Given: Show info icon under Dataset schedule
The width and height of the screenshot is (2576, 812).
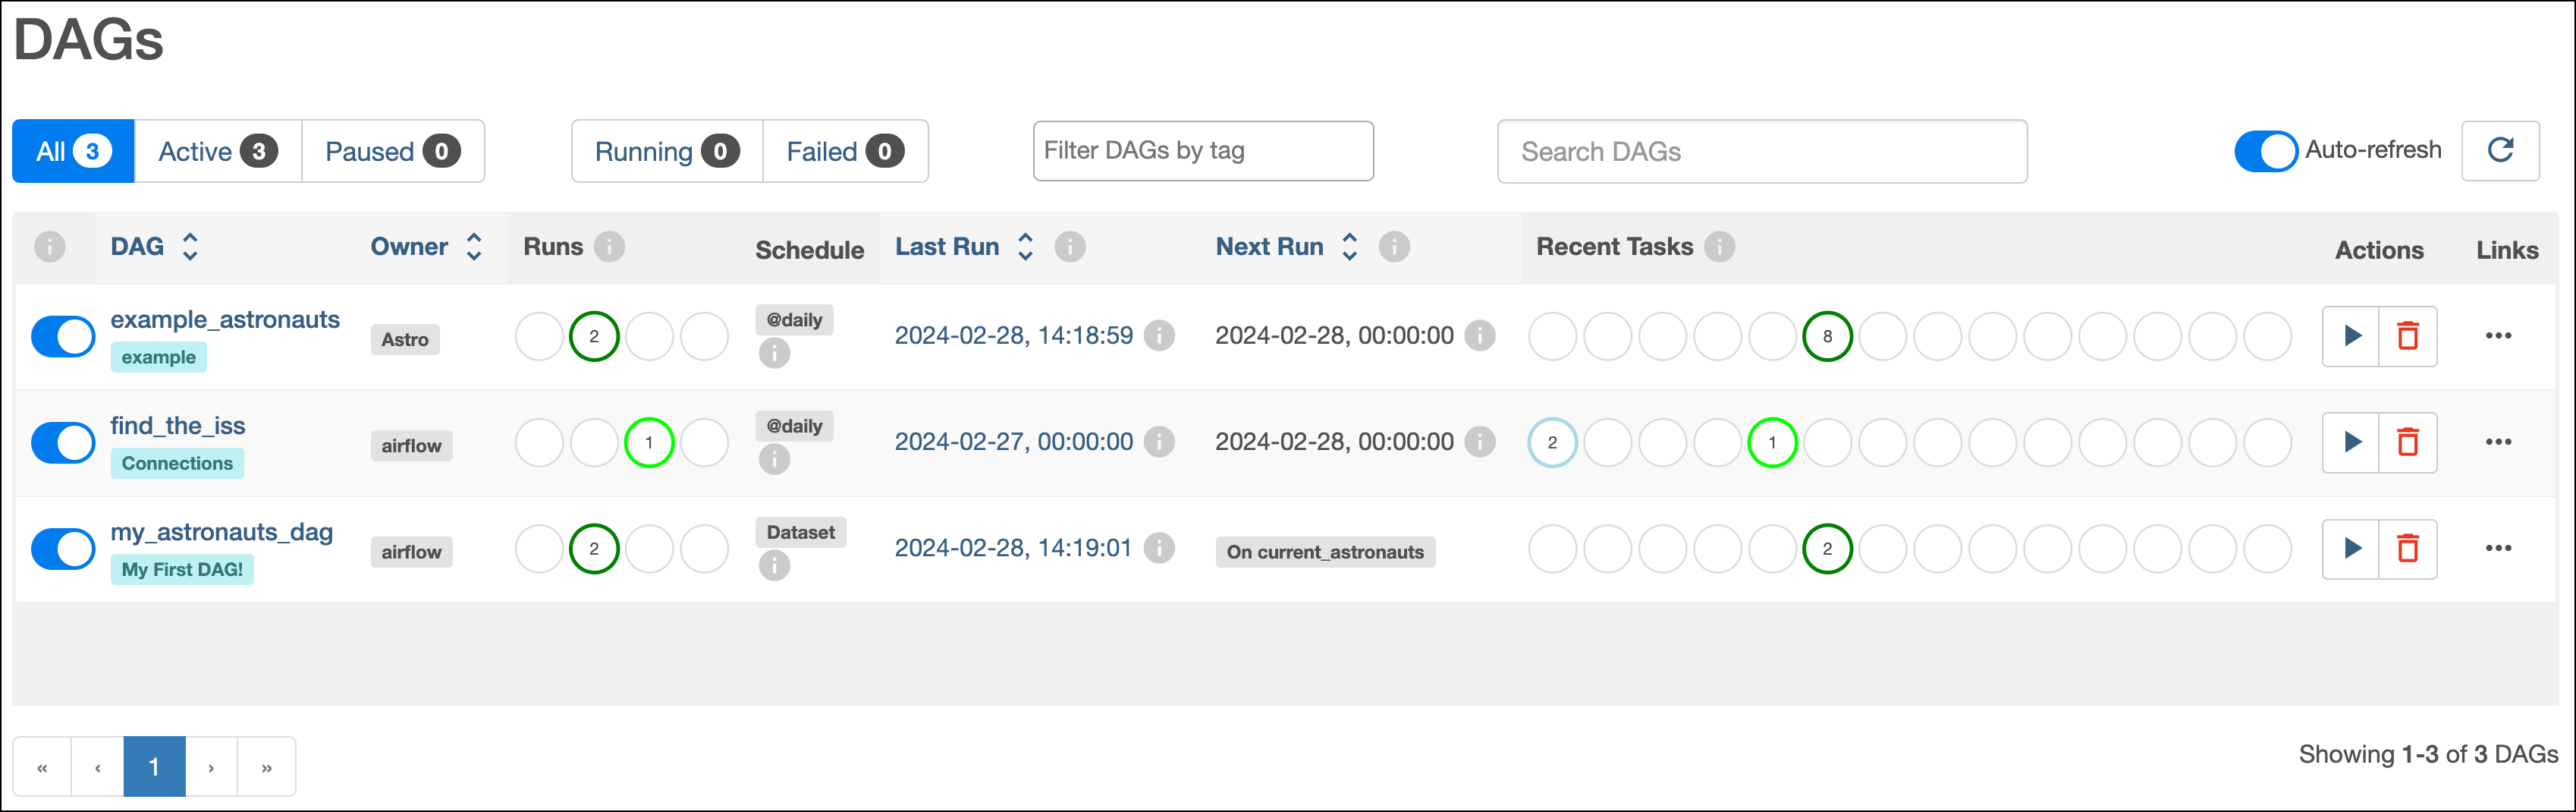Looking at the screenshot, I should pos(774,566).
